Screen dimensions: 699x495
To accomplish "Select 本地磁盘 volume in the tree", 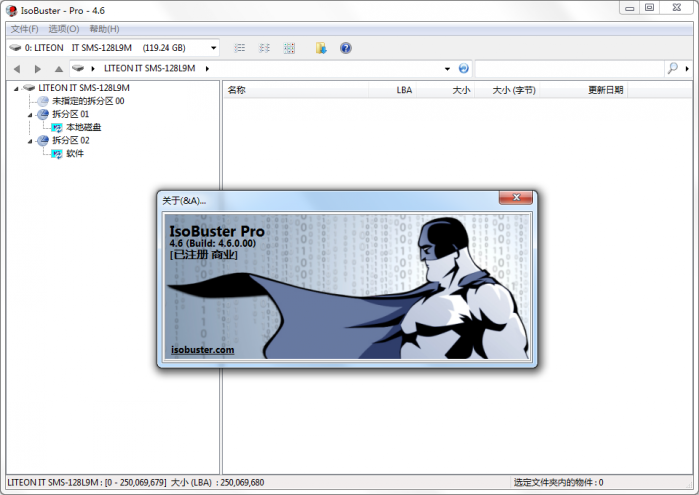I will [83, 128].
